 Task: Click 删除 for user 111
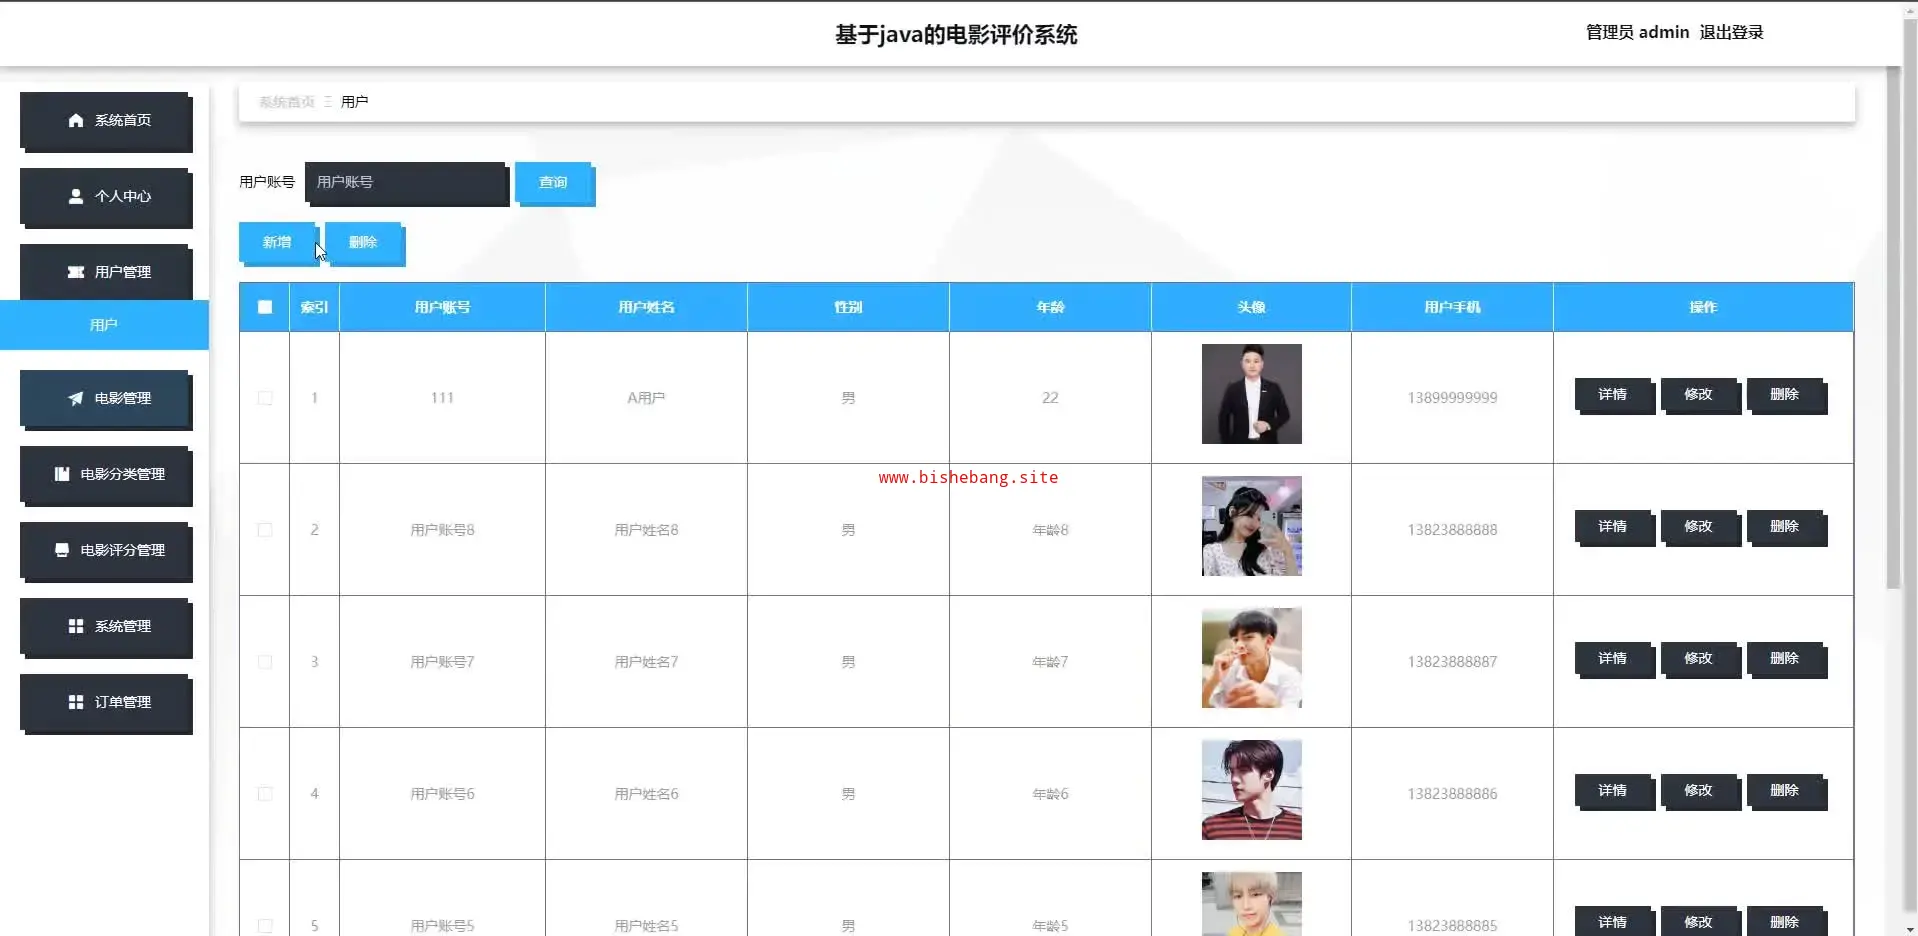coord(1785,395)
